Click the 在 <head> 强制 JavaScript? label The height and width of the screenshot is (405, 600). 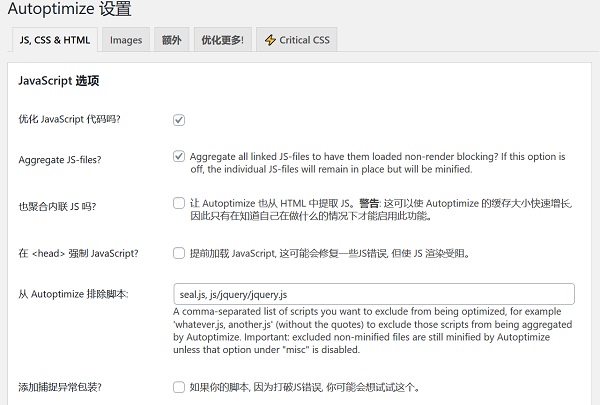pyautogui.click(x=78, y=253)
